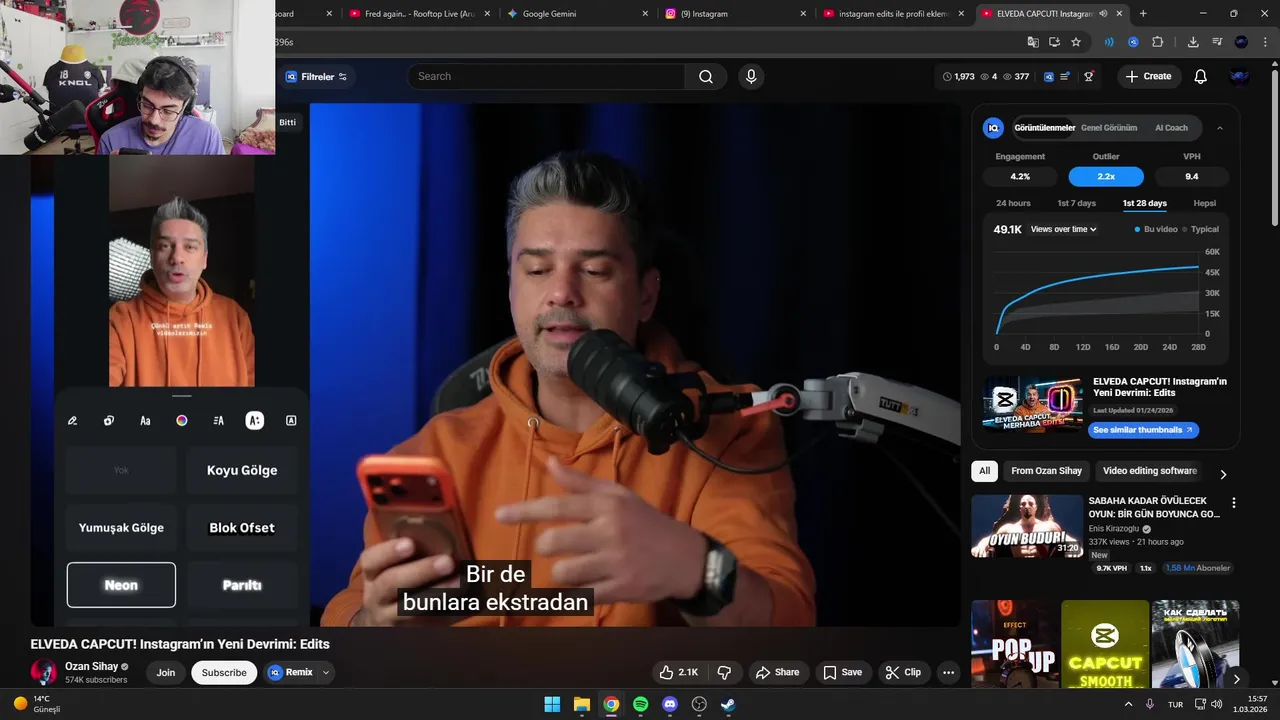Open Windows Start menu
Image resolution: width=1280 pixels, height=720 pixels.
[x=552, y=704]
